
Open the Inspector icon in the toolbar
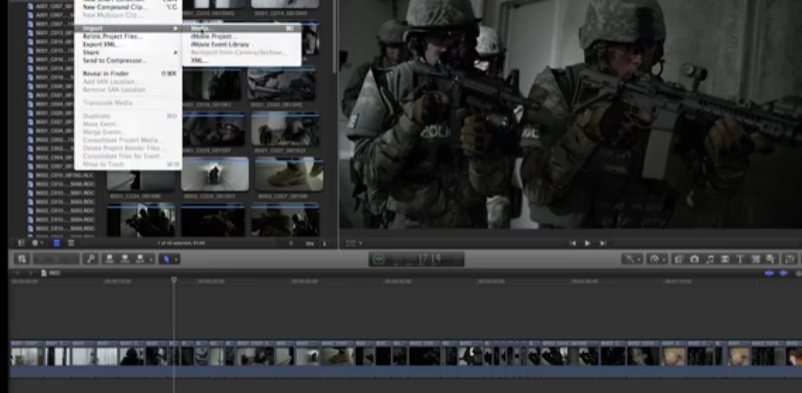(x=790, y=259)
